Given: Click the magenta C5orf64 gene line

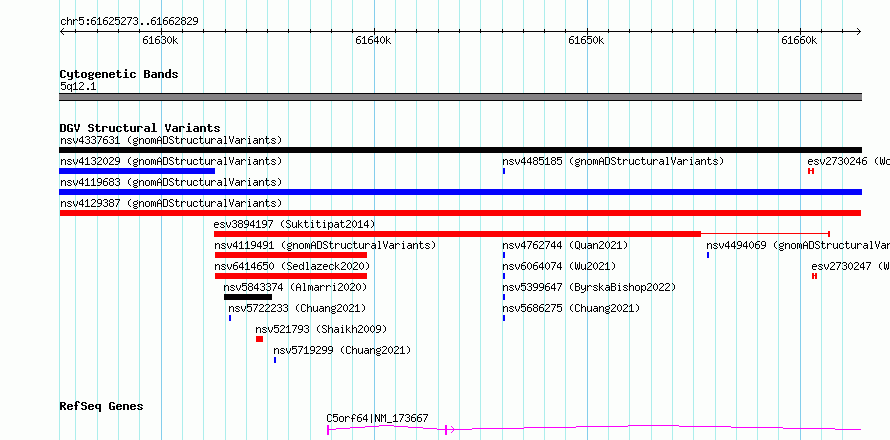Looking at the screenshot, I should [x=594, y=428].
